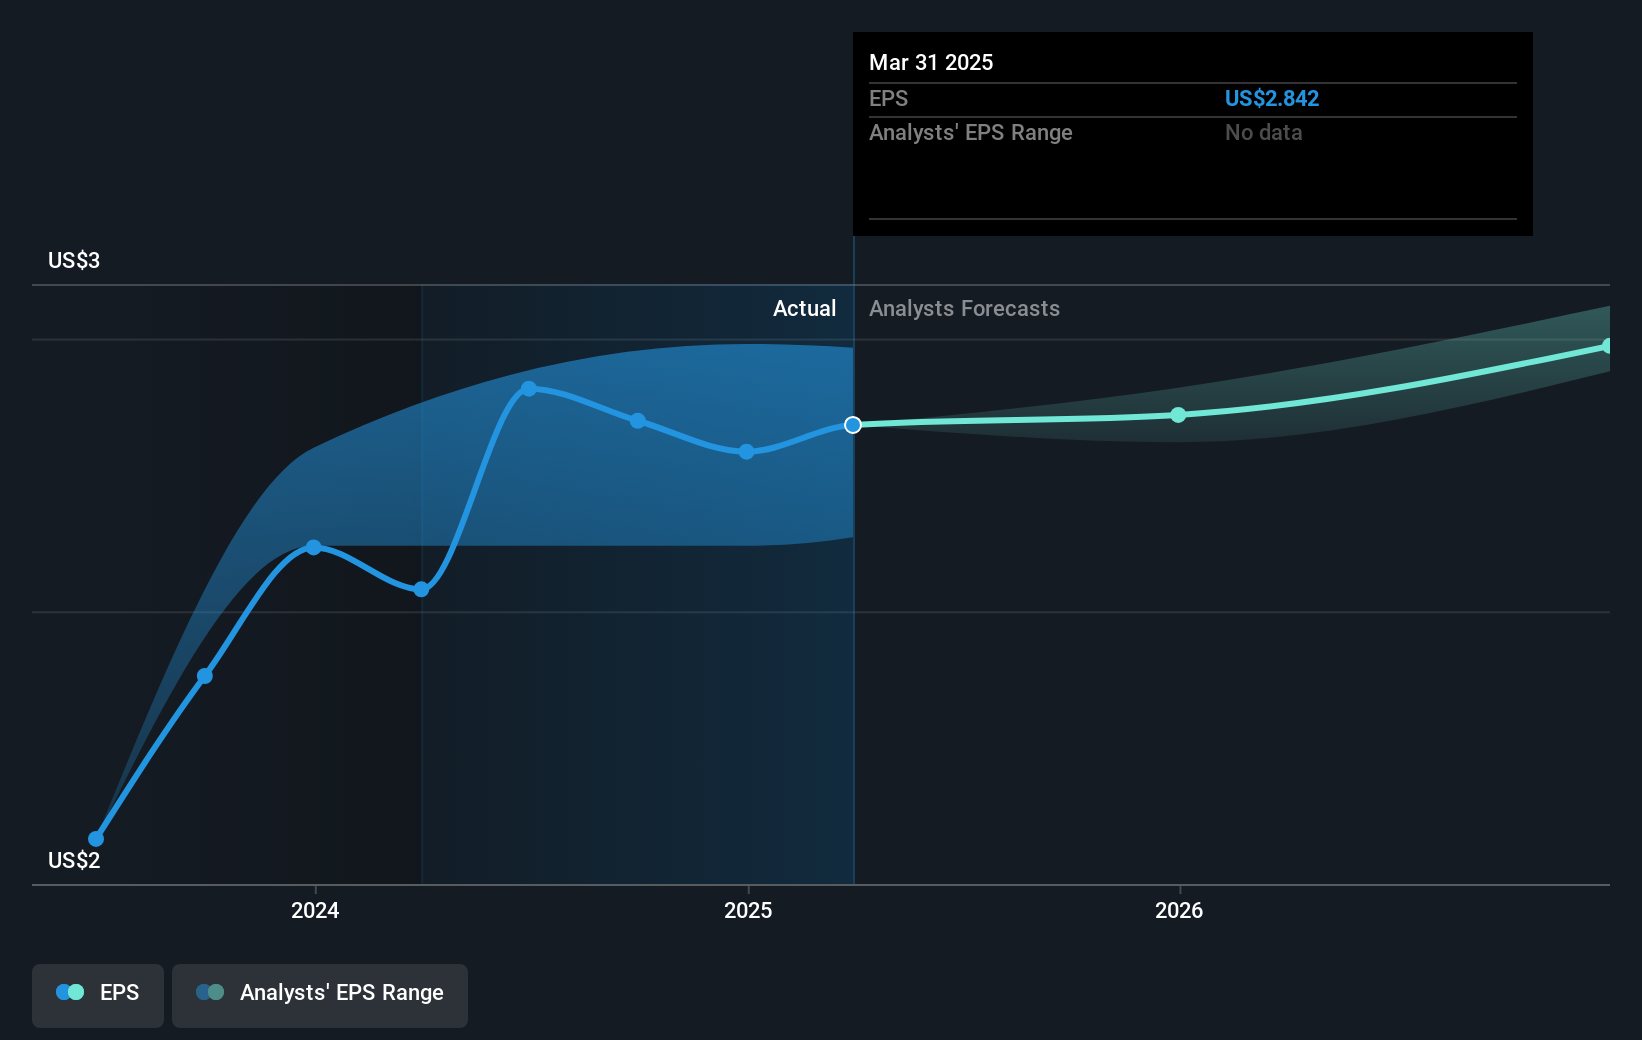Select the Mar 31 2025 EPS data point
This screenshot has height=1040, width=1642.
853,425
